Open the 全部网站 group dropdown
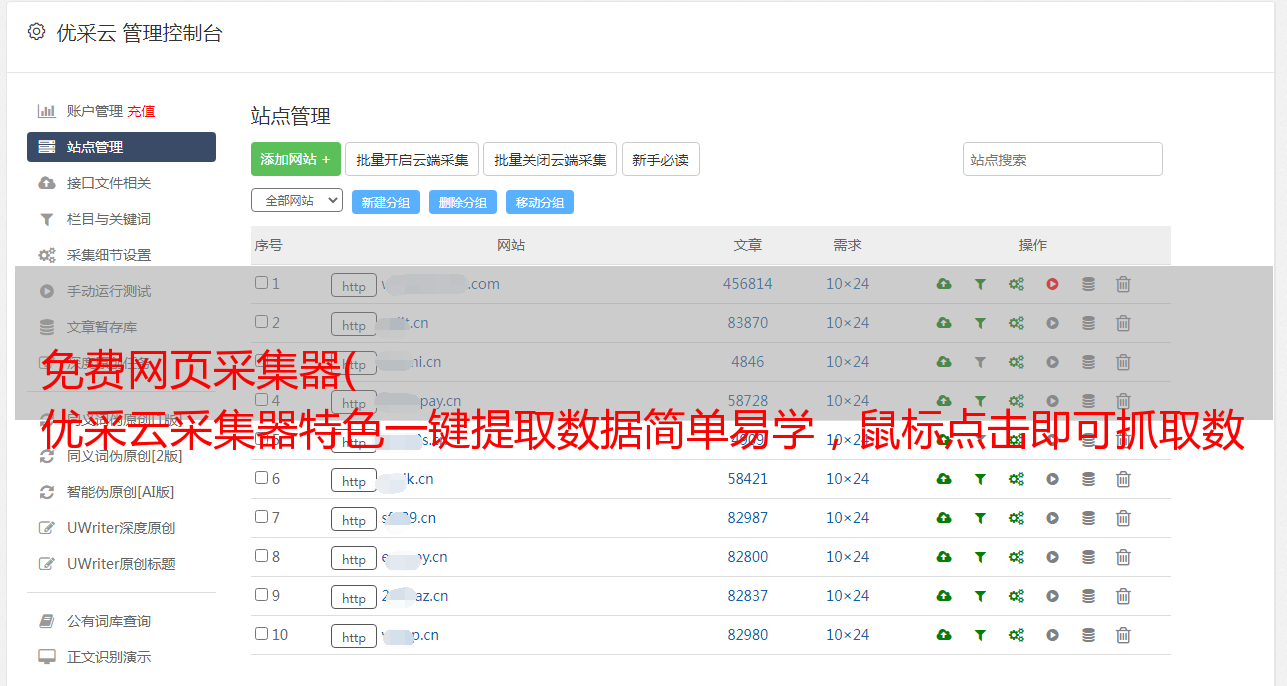The image size is (1287, 686). tap(297, 201)
